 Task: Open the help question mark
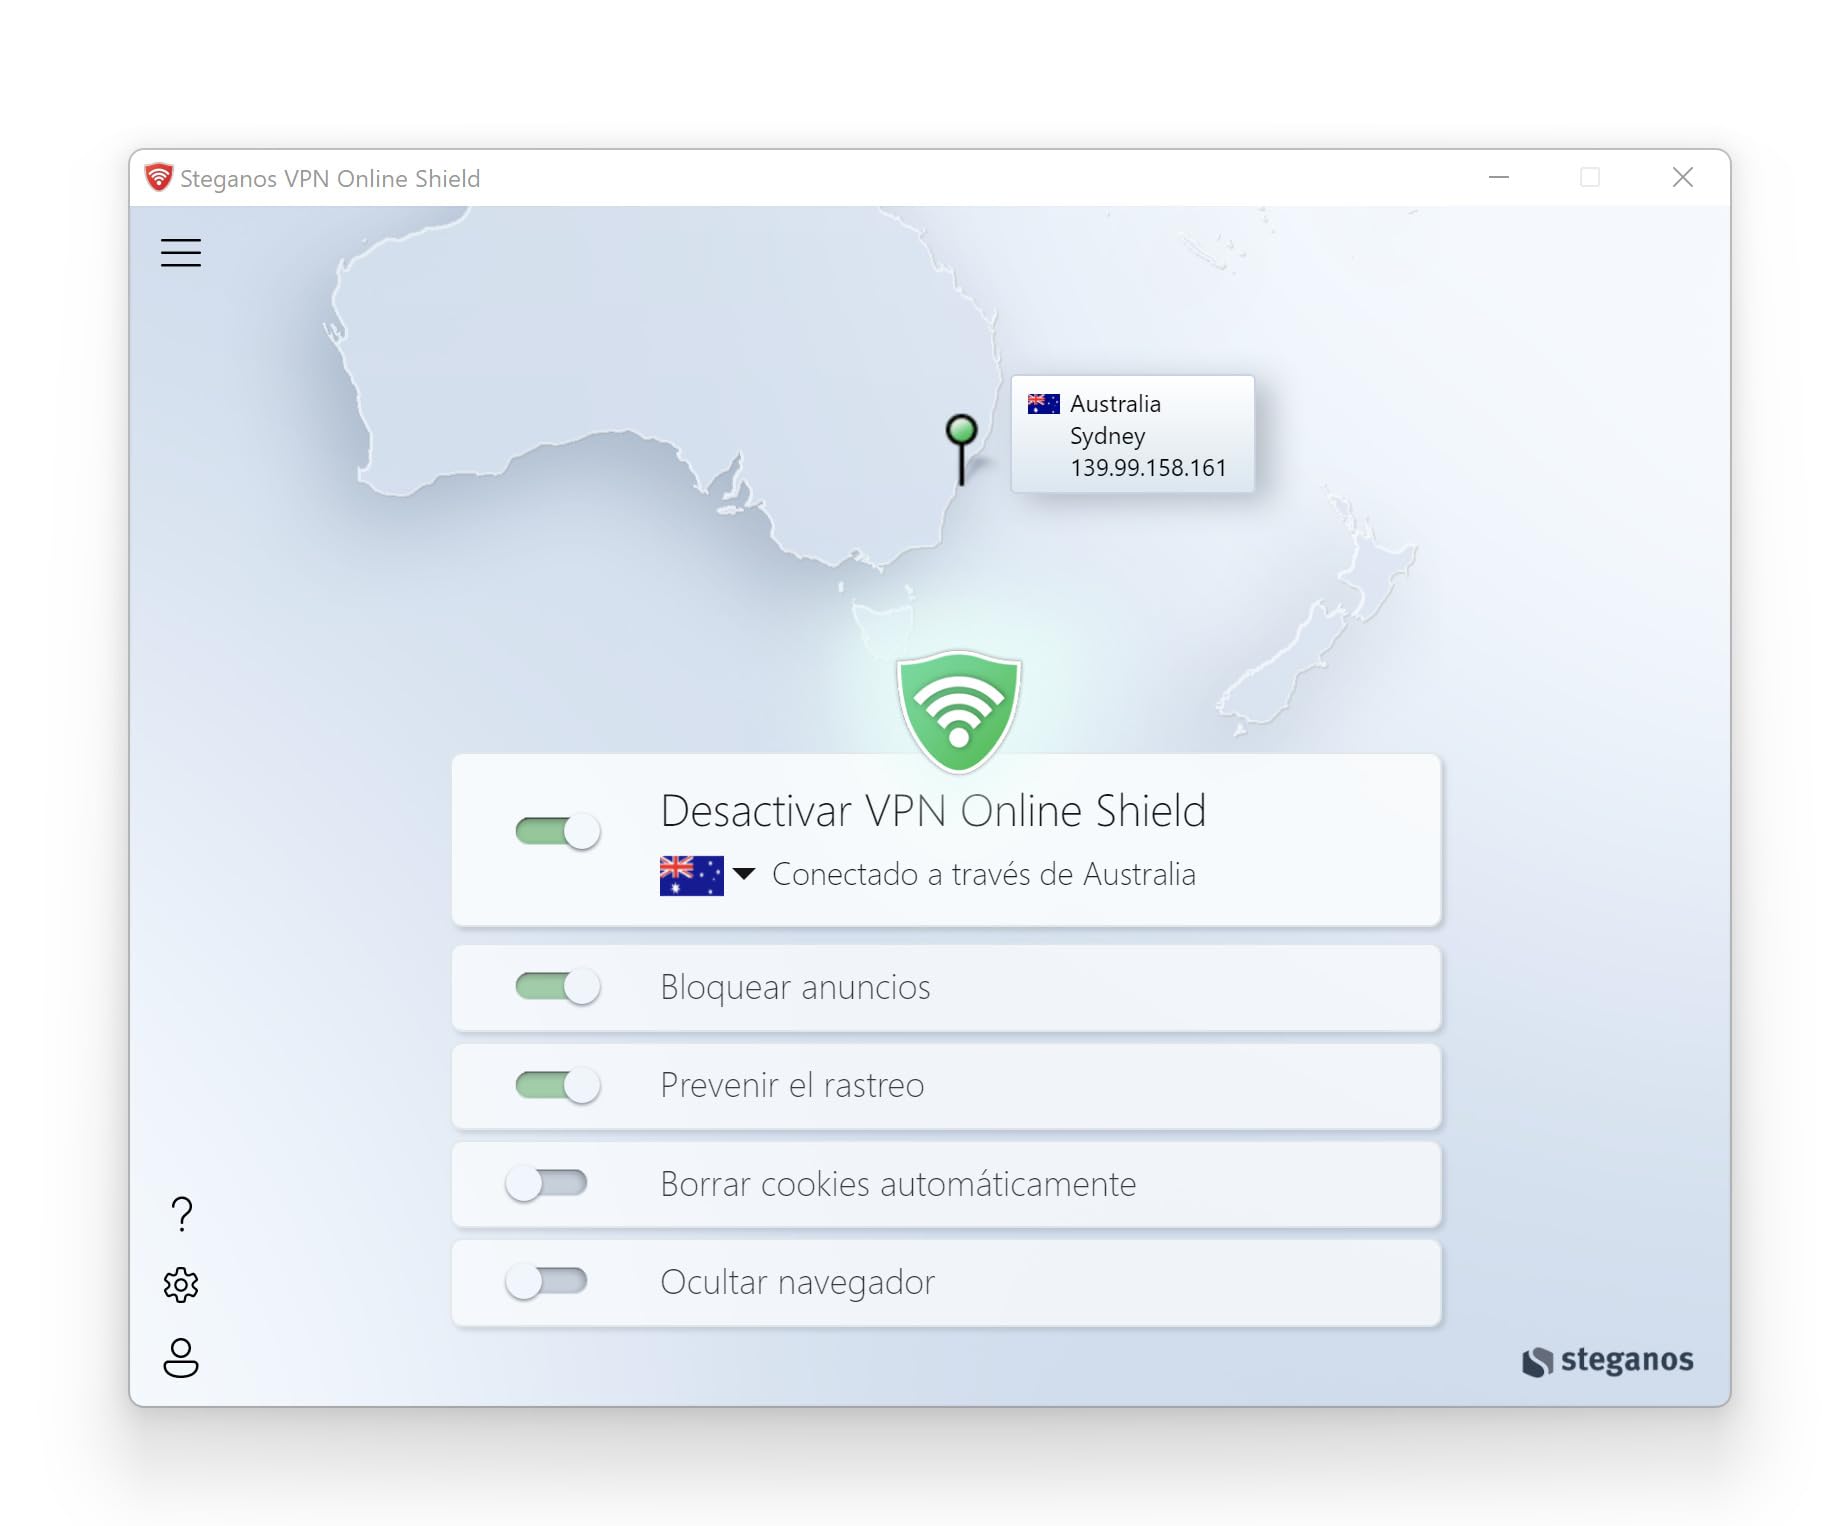(181, 1214)
